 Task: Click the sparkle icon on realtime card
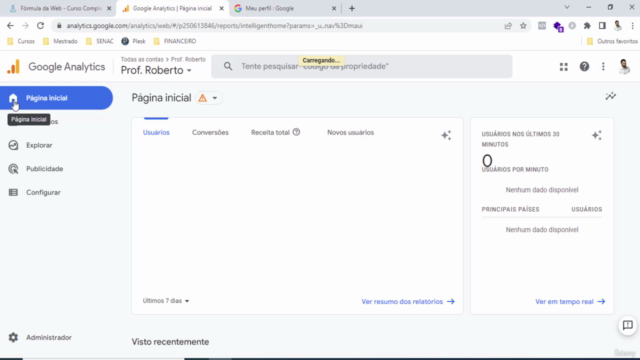tap(597, 135)
